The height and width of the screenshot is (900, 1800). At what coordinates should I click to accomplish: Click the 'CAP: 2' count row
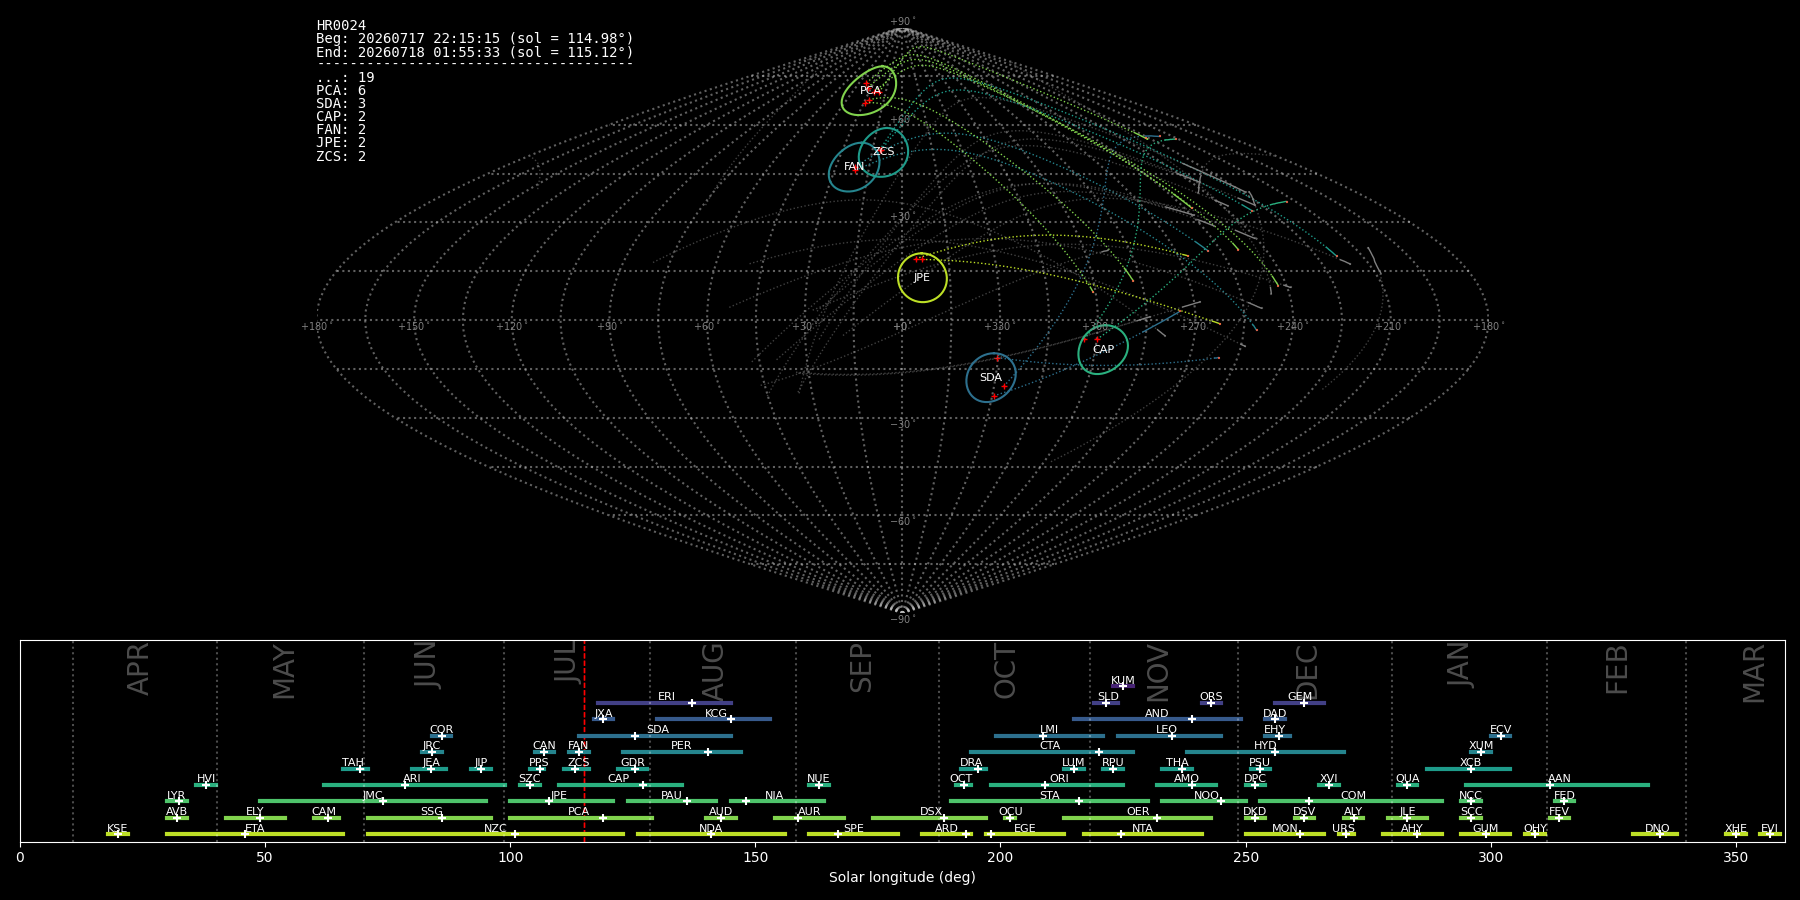341,116
